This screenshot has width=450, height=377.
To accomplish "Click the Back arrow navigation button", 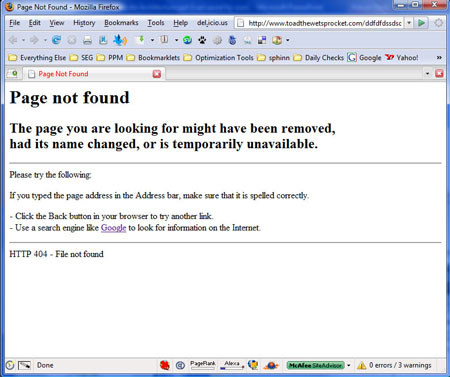I will coord(13,40).
